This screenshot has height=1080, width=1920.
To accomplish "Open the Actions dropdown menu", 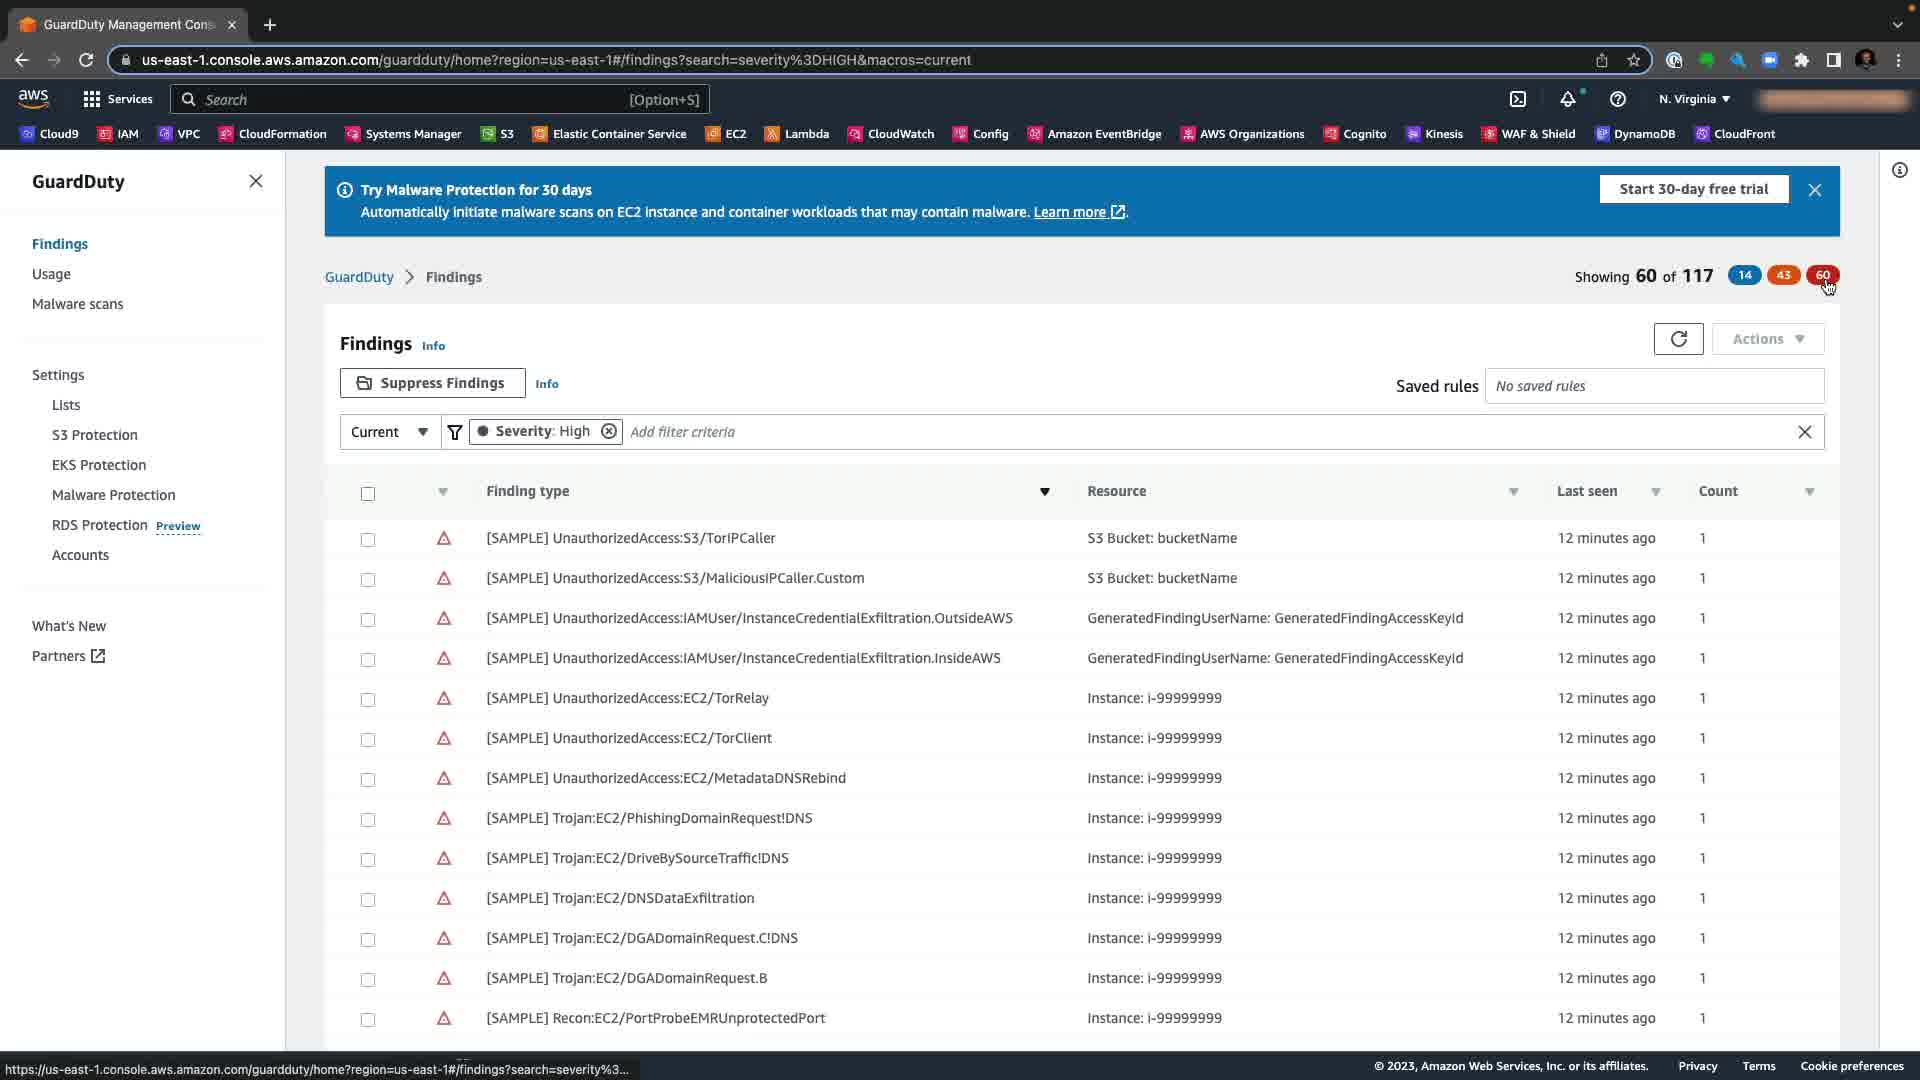I will tap(1767, 339).
